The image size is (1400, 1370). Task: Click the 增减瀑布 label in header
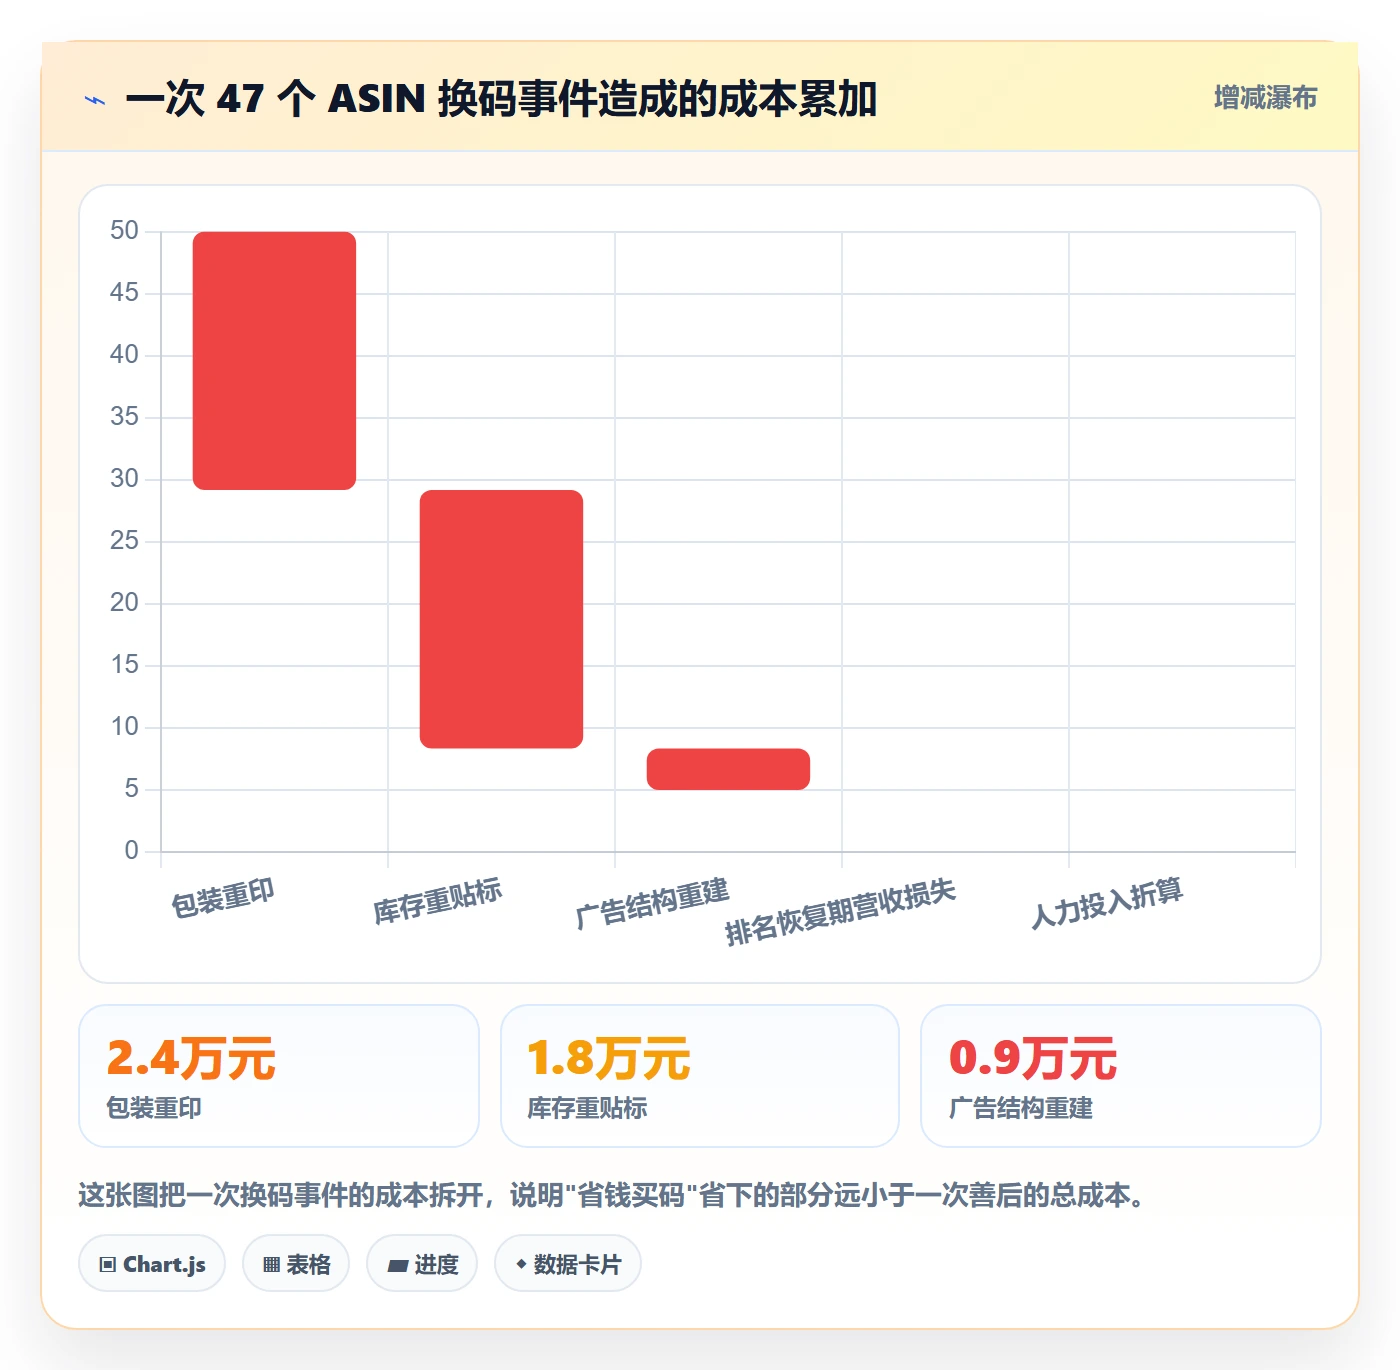point(1265,98)
